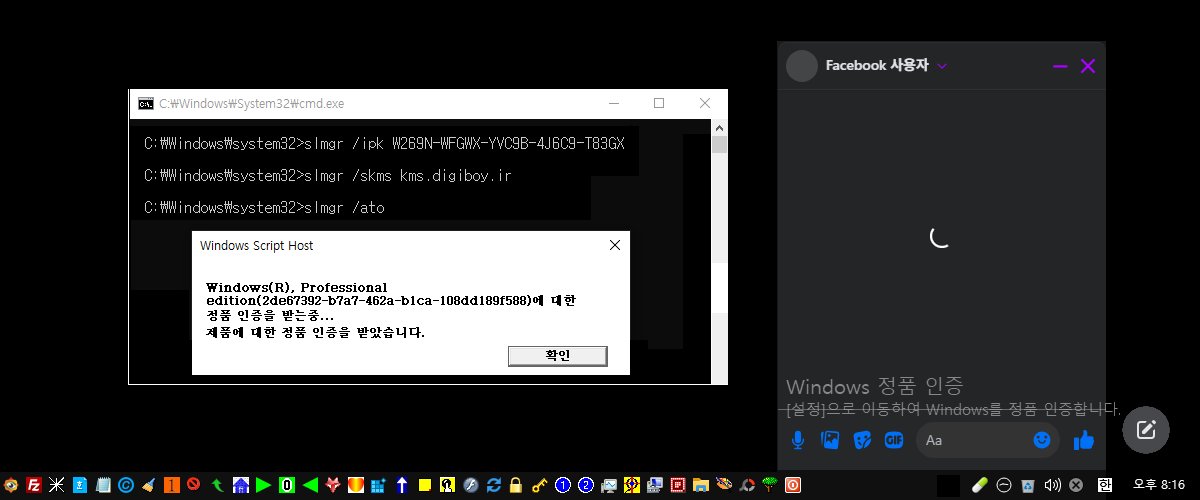Click the 확인 button in Windows Script Host
The height and width of the screenshot is (500, 1200).
pyautogui.click(x=557, y=356)
